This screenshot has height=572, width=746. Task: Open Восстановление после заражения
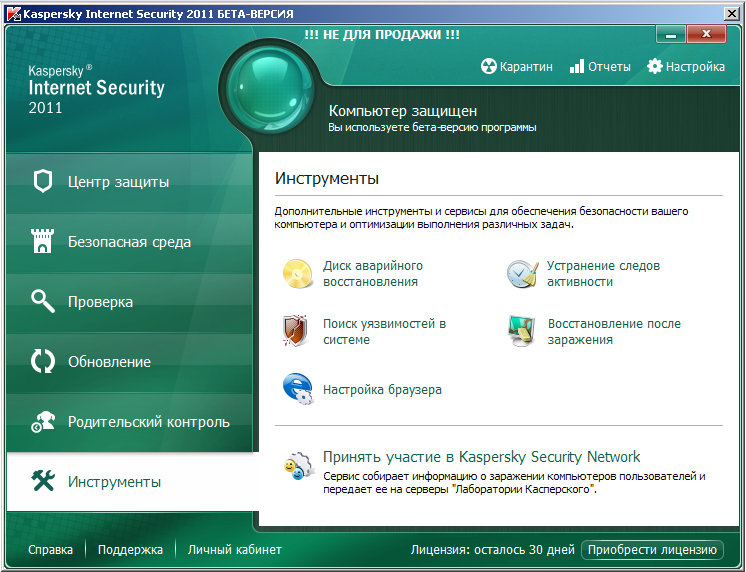pos(614,332)
